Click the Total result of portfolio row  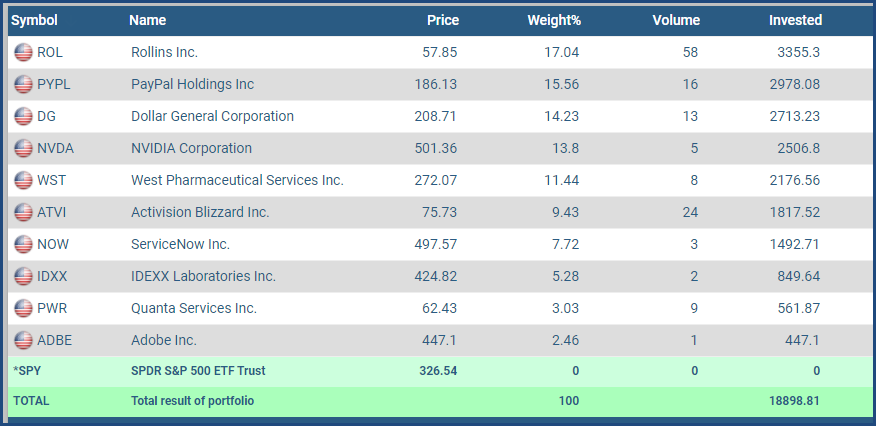192,401
